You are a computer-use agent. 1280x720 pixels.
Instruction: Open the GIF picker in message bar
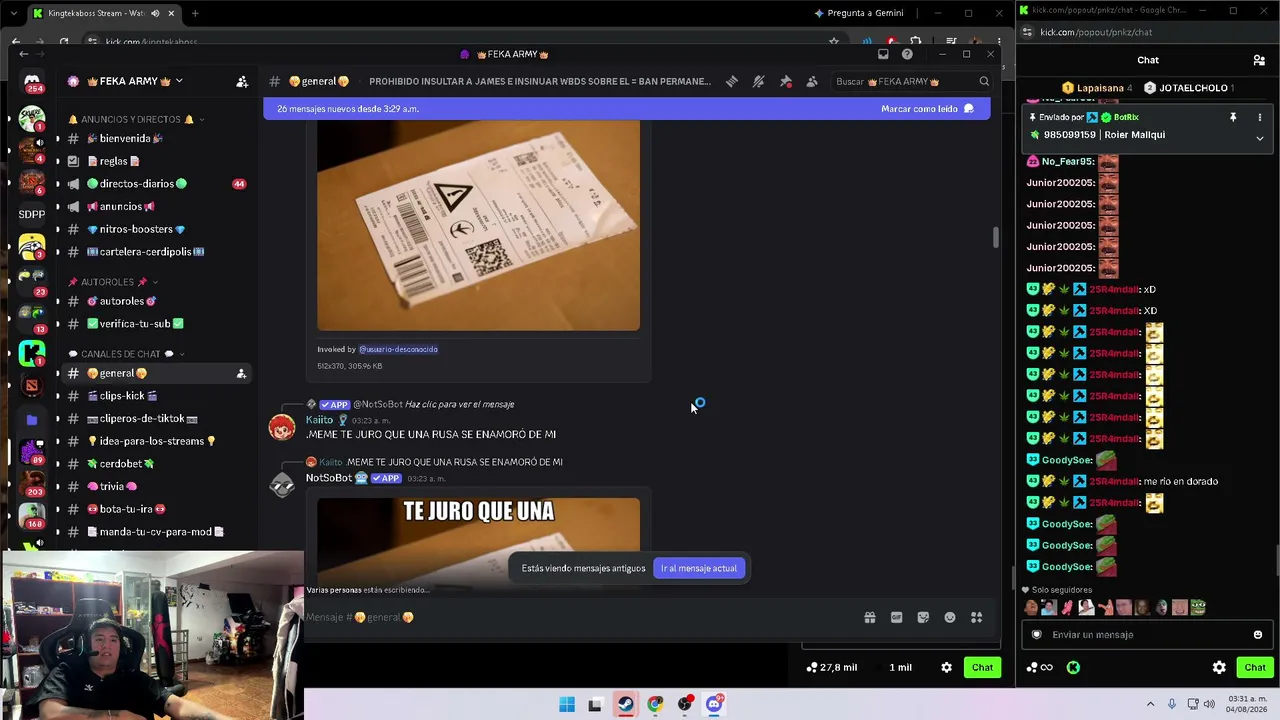(896, 617)
